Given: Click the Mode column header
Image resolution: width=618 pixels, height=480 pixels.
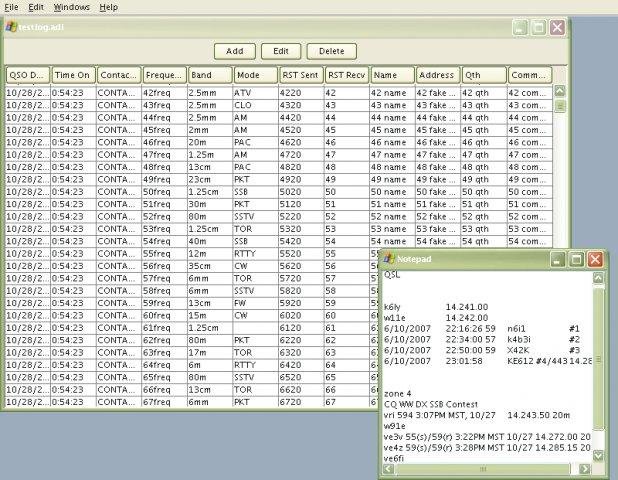Looking at the screenshot, I should click(256, 75).
